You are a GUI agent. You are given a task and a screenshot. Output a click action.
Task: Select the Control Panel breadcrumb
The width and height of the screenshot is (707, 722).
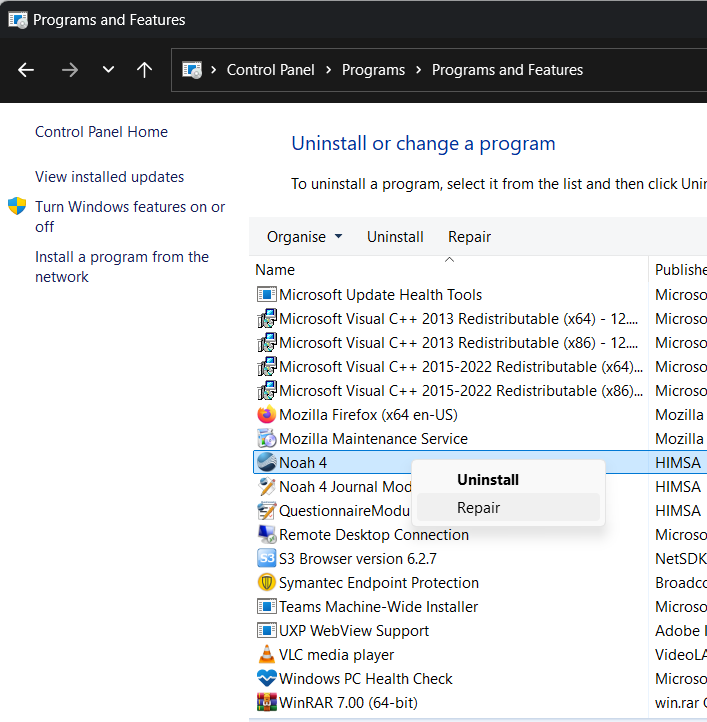tap(270, 70)
